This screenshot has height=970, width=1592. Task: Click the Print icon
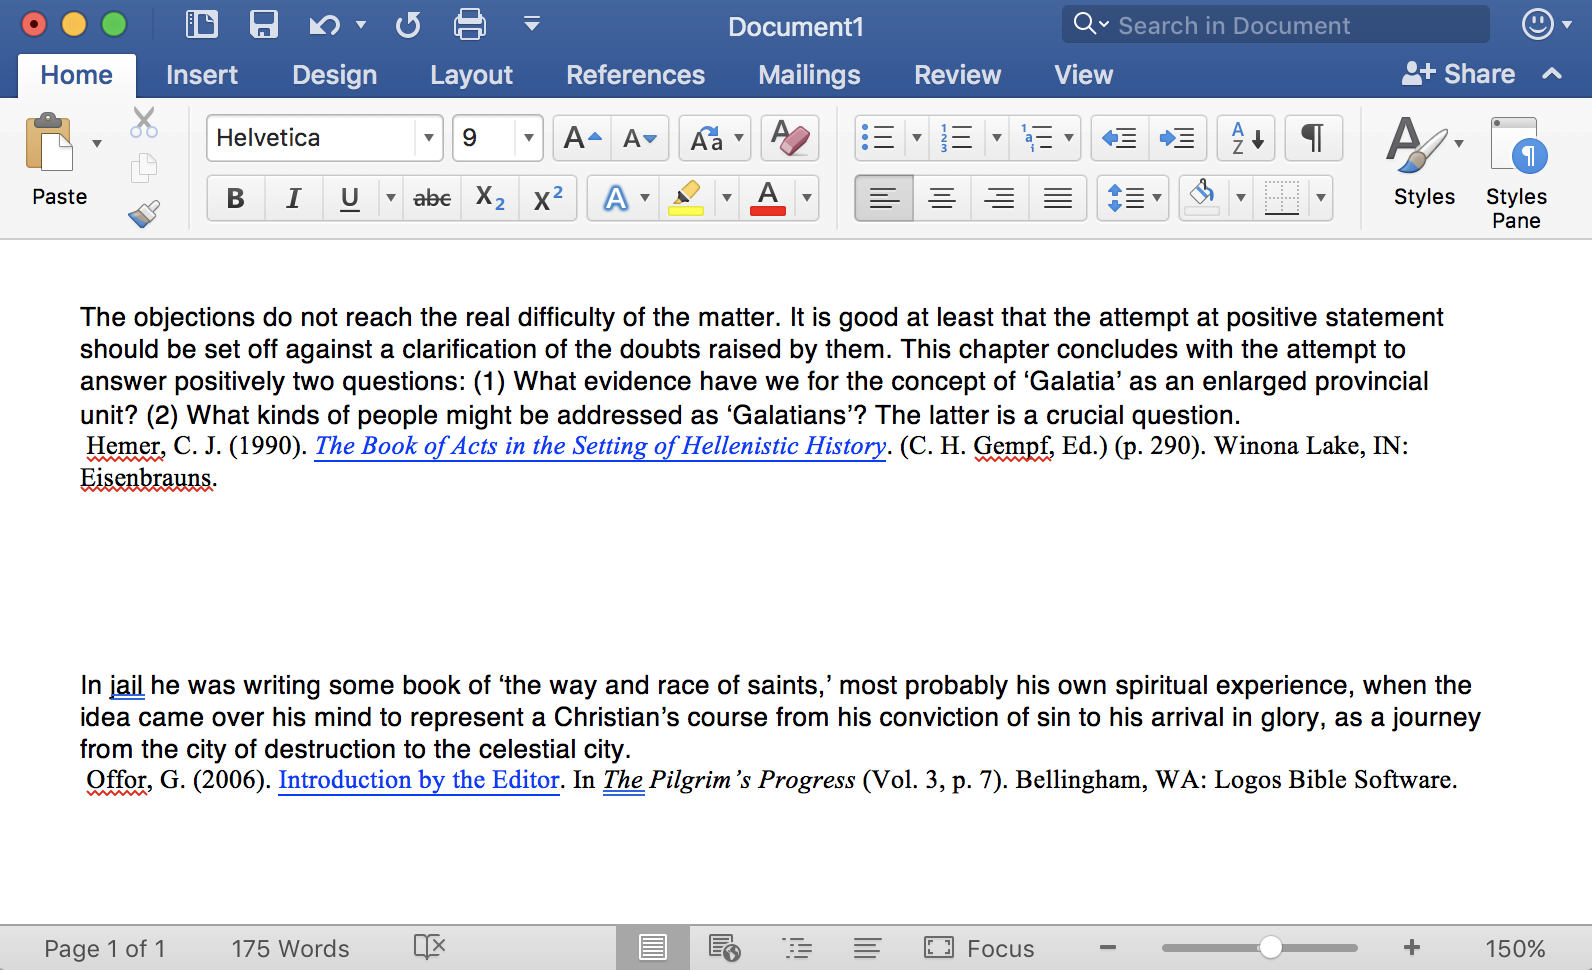[x=470, y=24]
